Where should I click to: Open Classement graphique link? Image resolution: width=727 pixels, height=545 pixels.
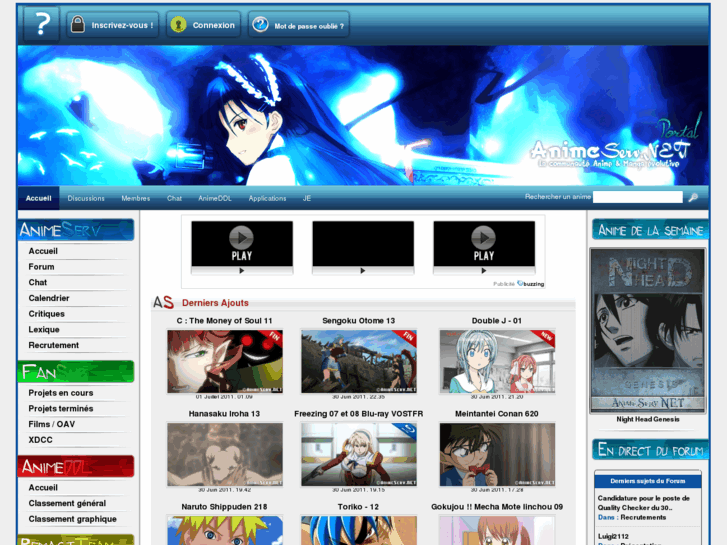[72, 519]
